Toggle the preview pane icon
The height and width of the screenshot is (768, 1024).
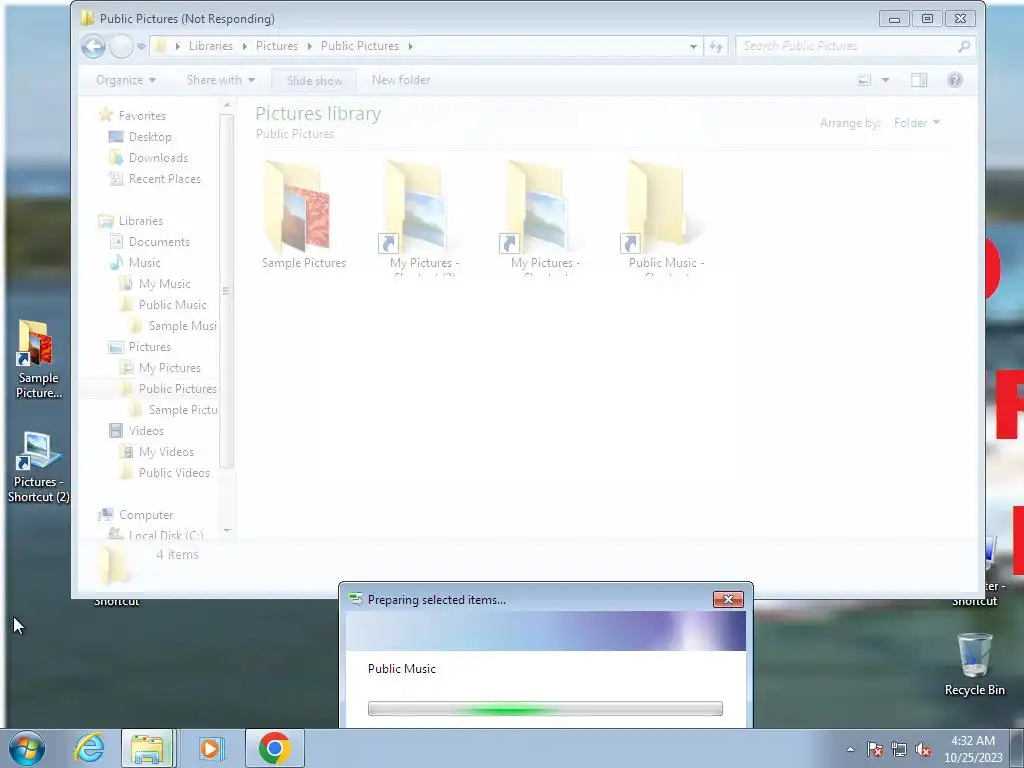pos(919,80)
